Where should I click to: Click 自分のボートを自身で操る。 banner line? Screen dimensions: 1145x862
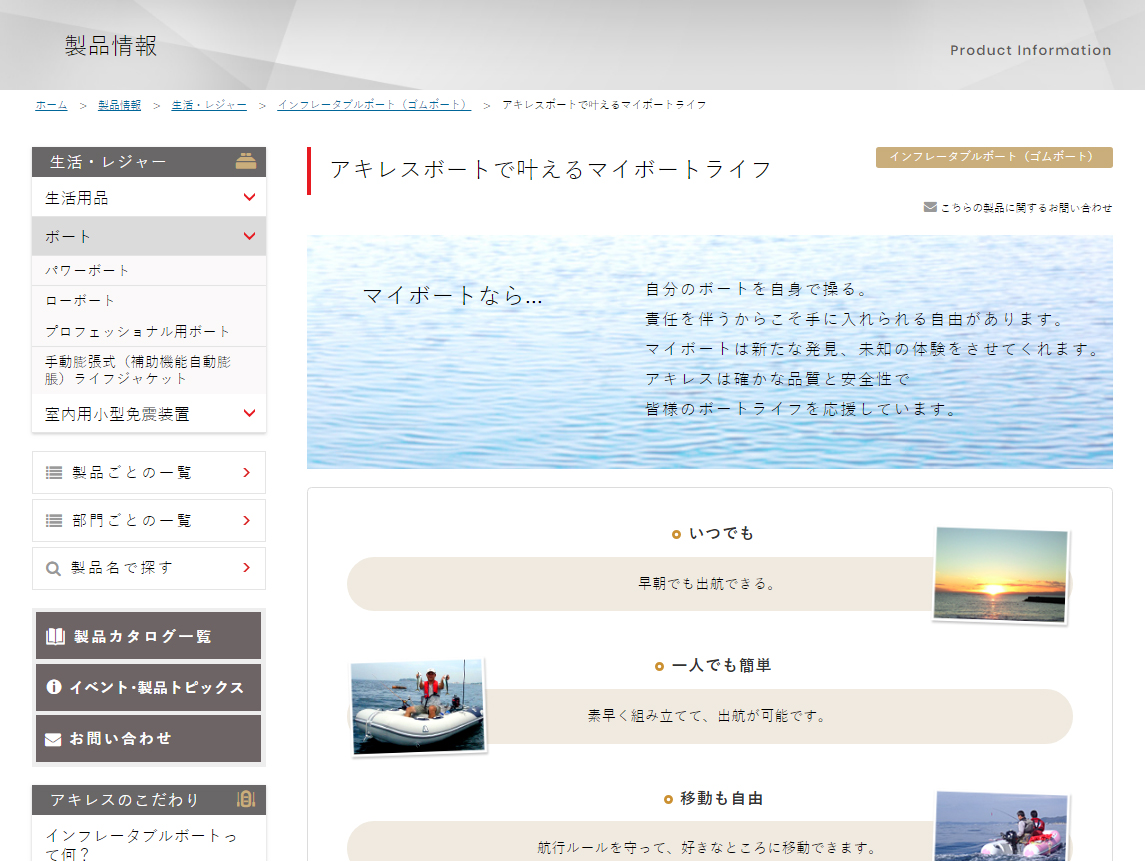tap(757, 289)
